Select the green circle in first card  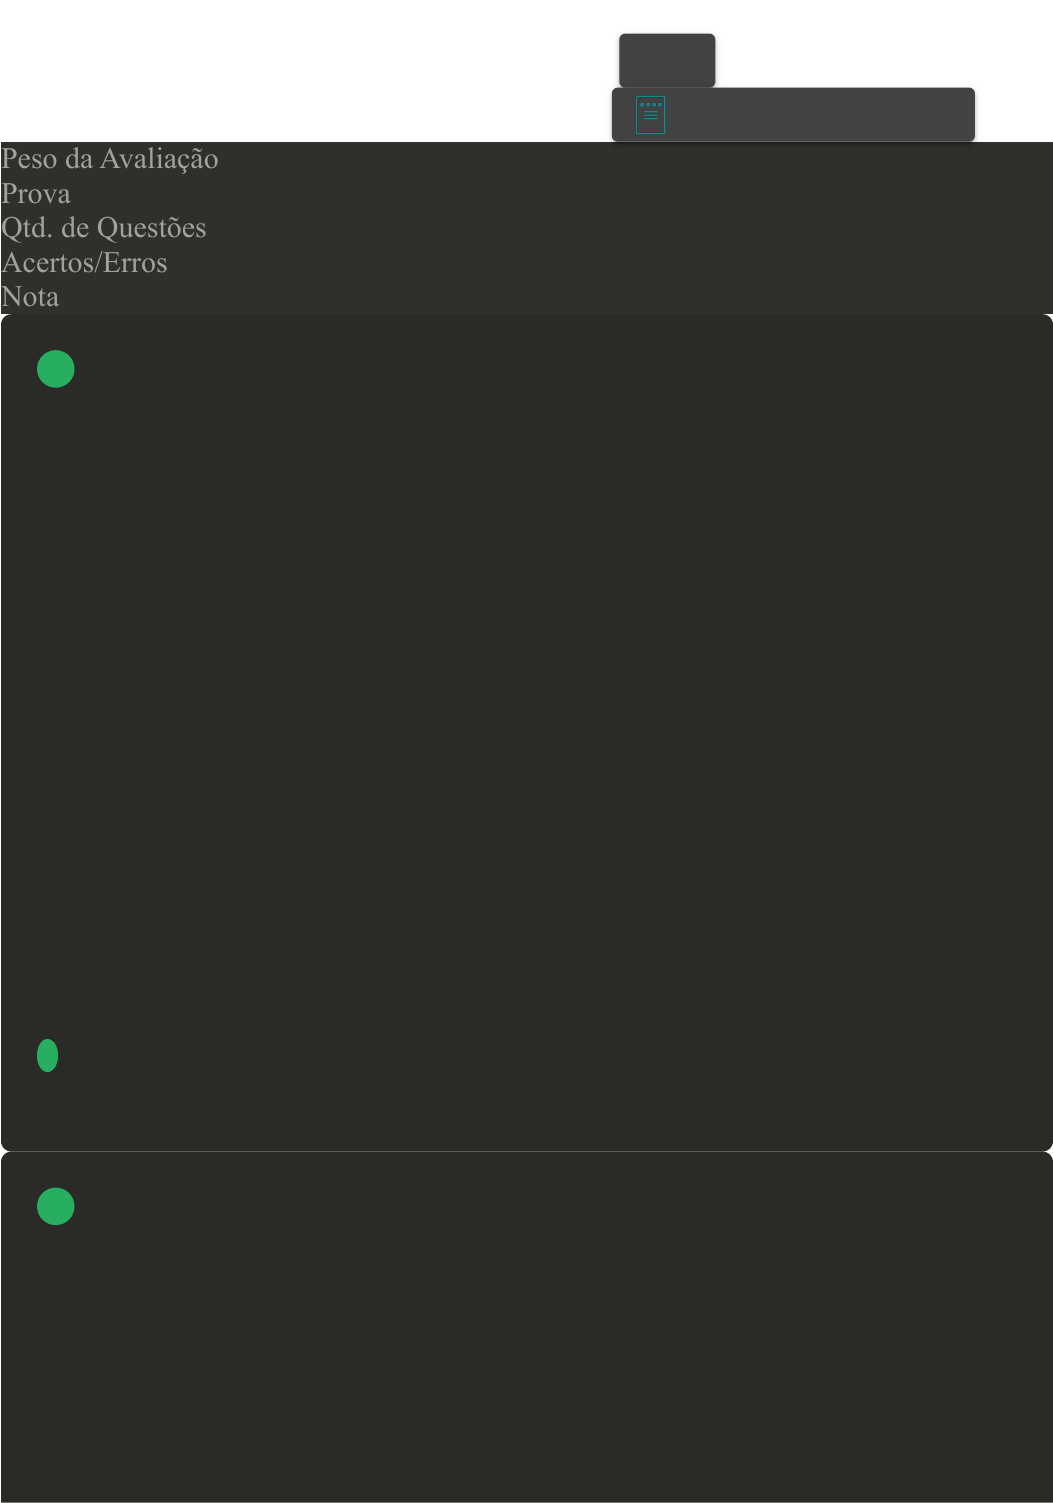pos(56,369)
